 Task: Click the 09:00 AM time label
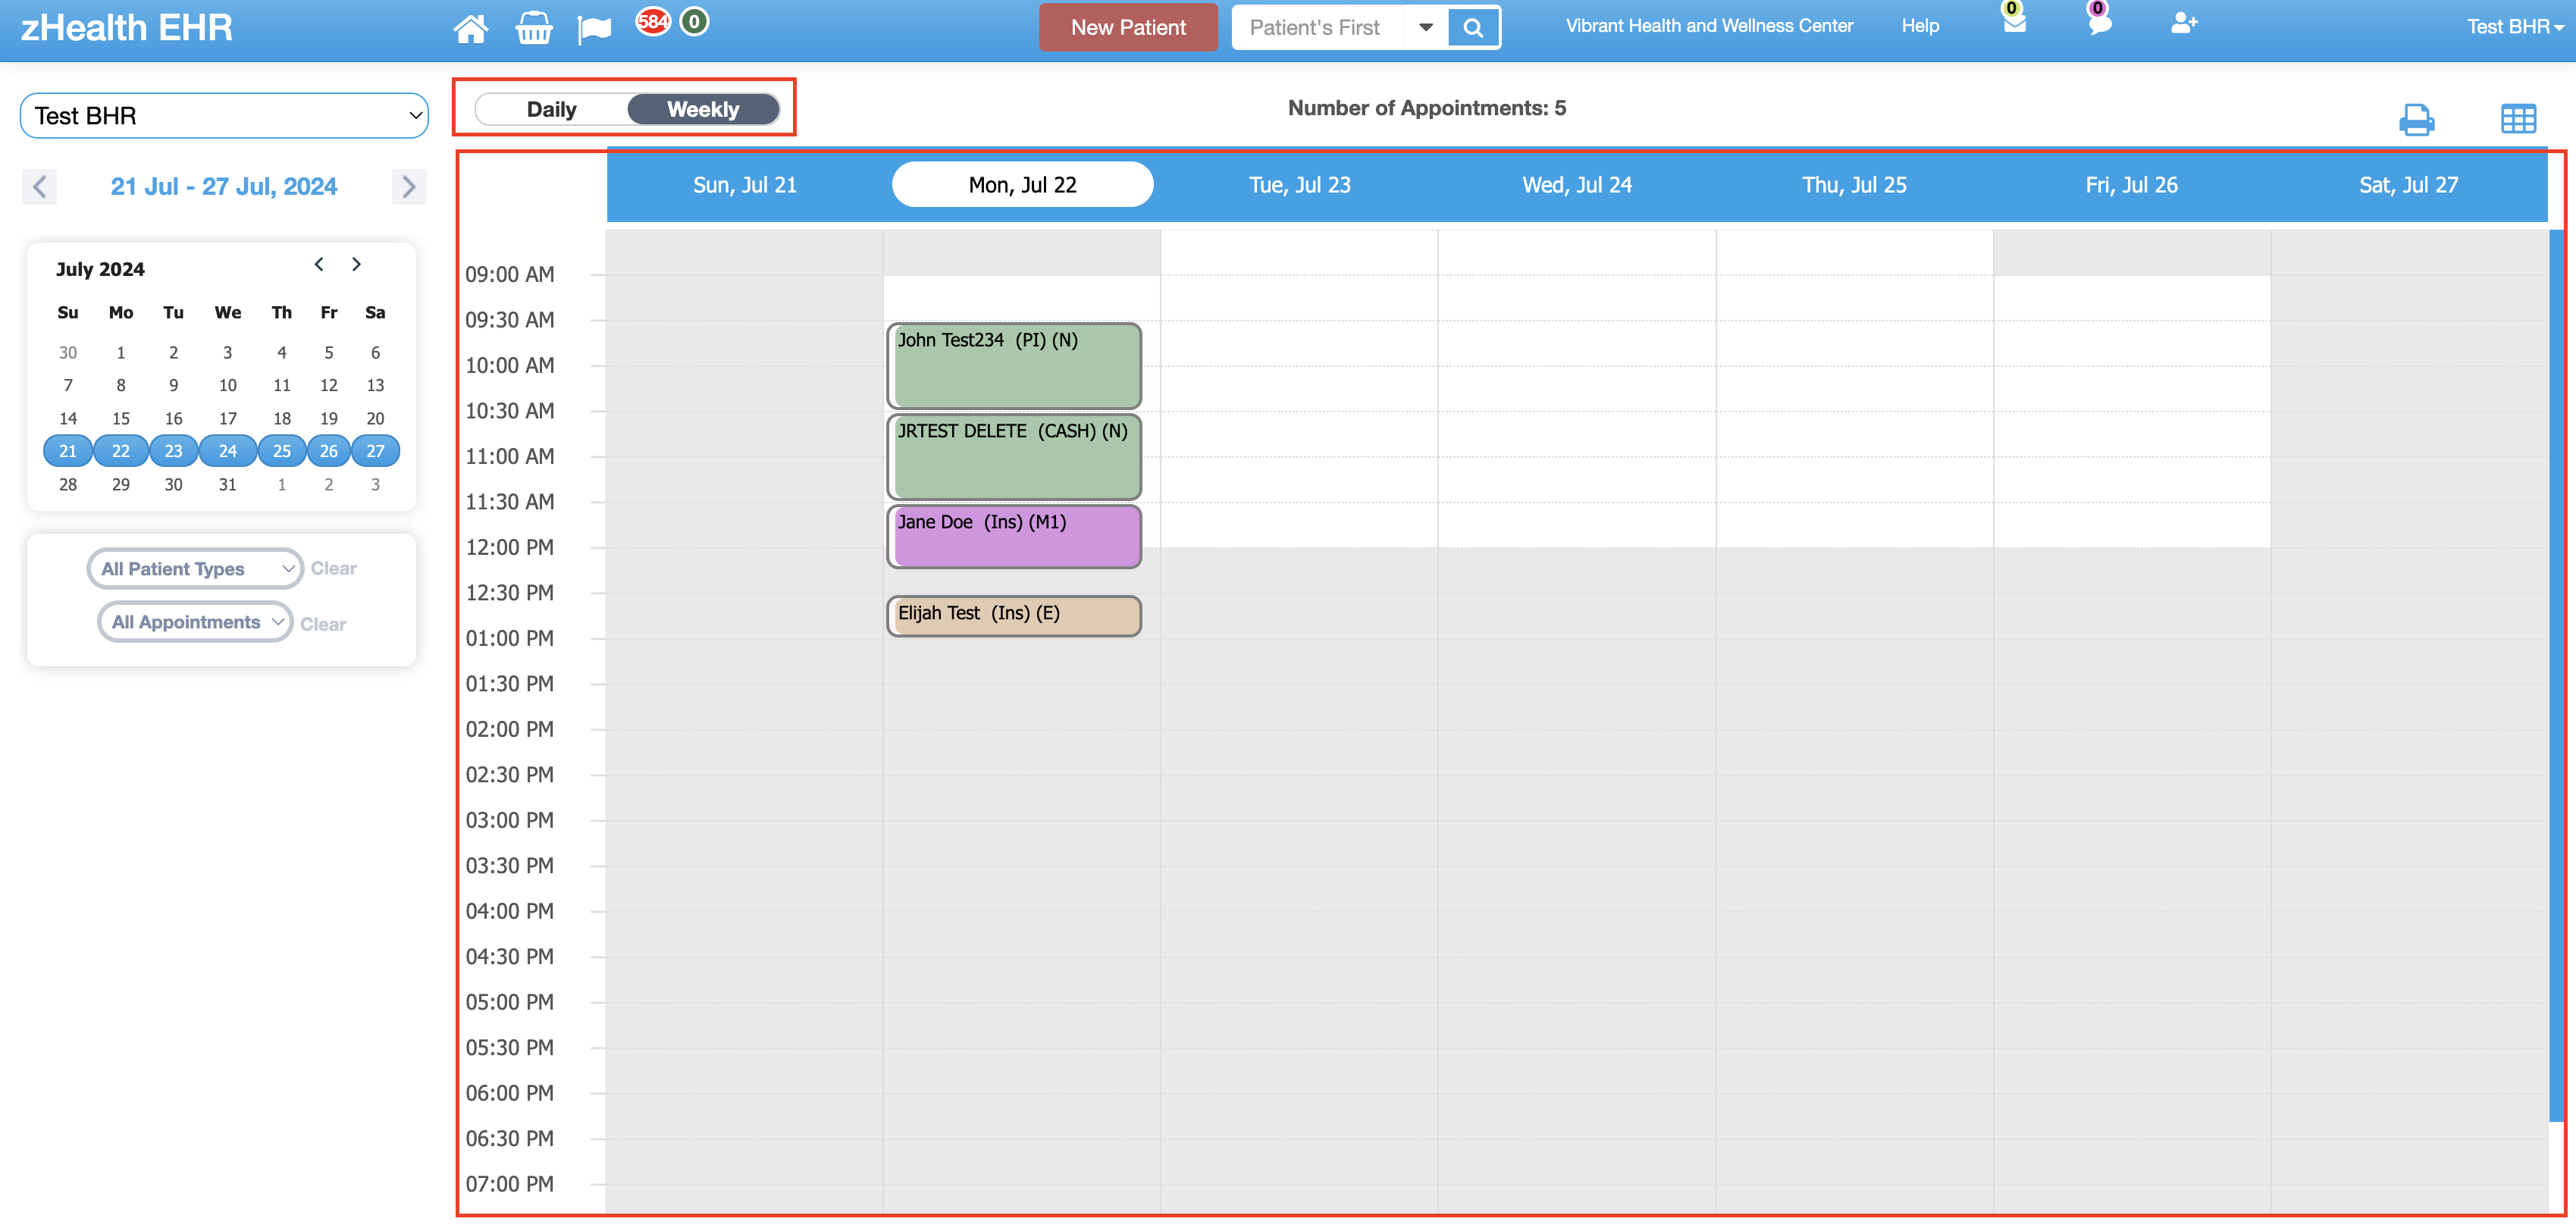click(x=510, y=274)
